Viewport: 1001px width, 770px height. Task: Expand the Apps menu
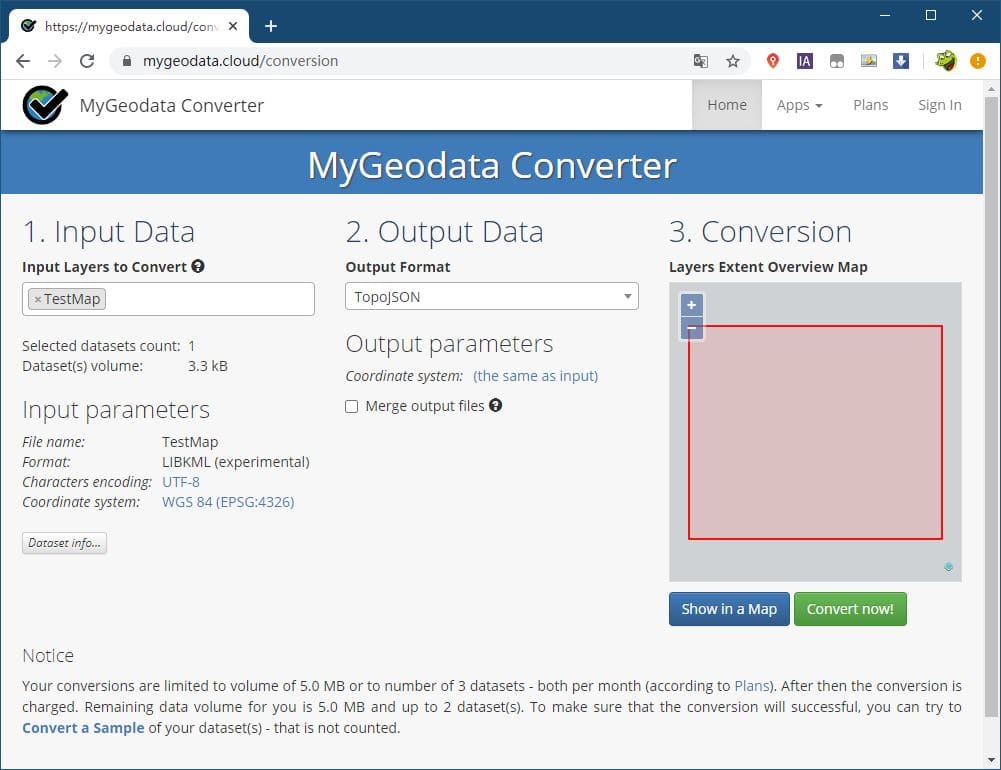point(799,105)
